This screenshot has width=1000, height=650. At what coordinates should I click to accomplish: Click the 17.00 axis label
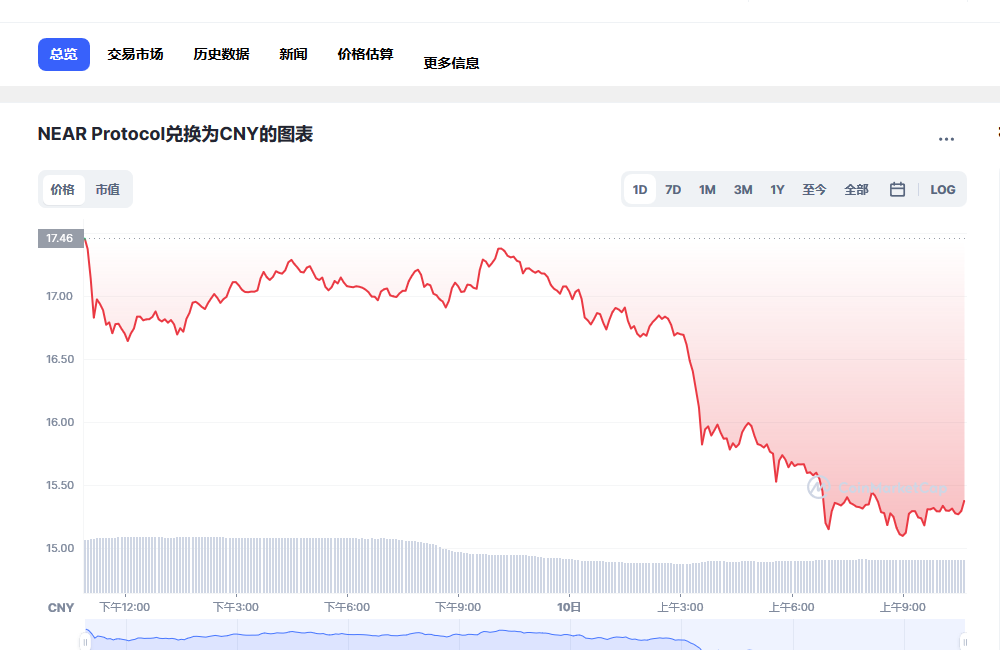click(x=59, y=296)
